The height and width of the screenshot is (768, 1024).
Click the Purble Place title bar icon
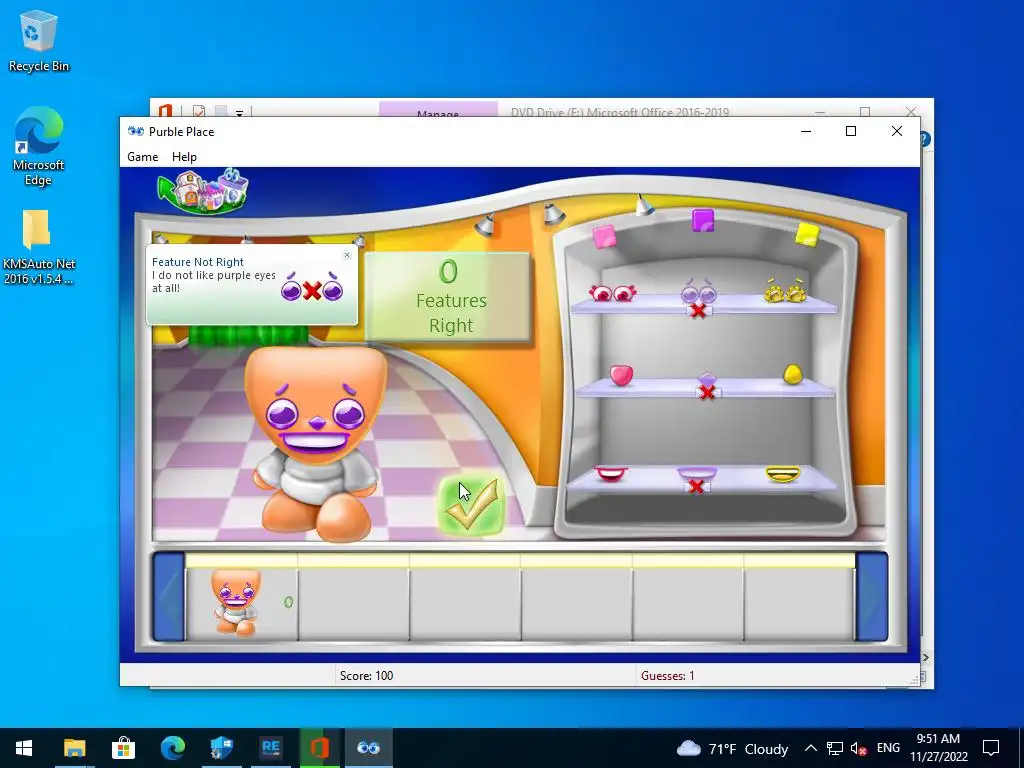click(x=136, y=131)
